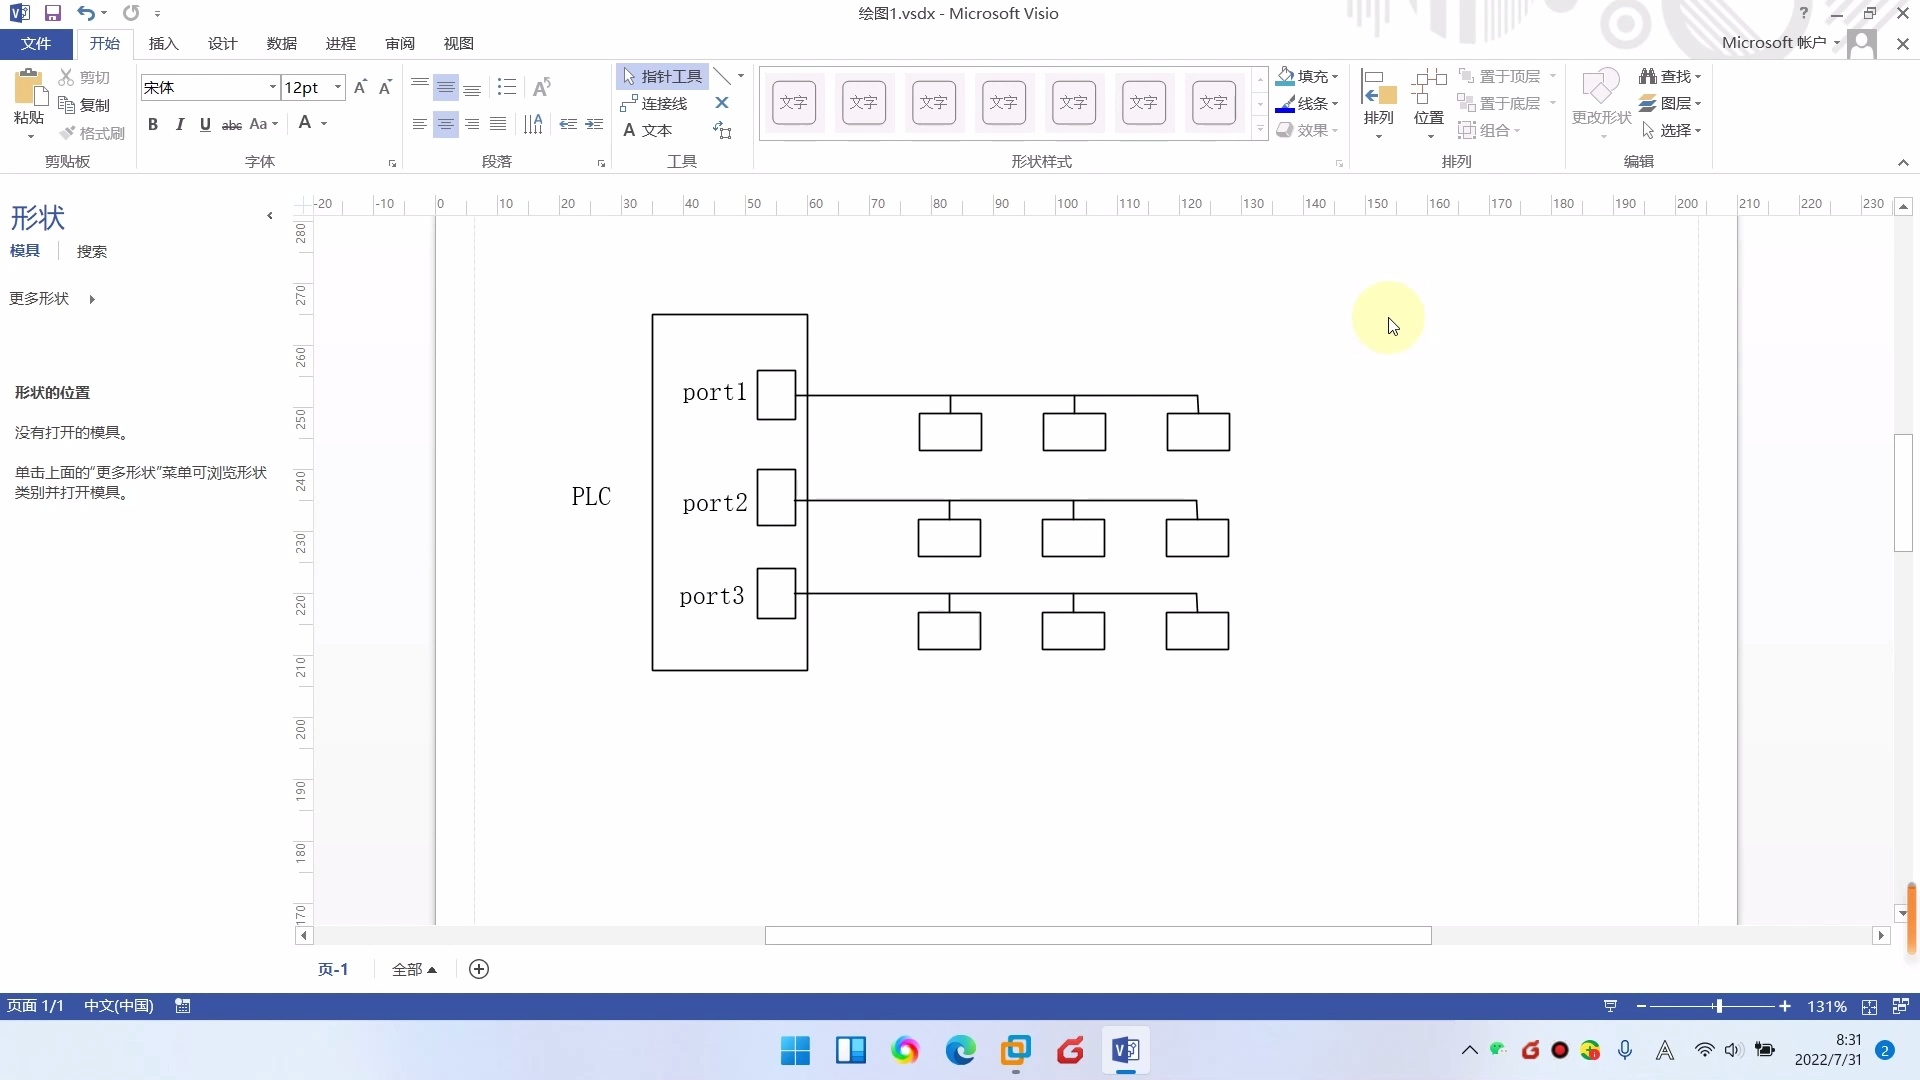Select the 指针工具 (Pointer Tool)

point(660,76)
